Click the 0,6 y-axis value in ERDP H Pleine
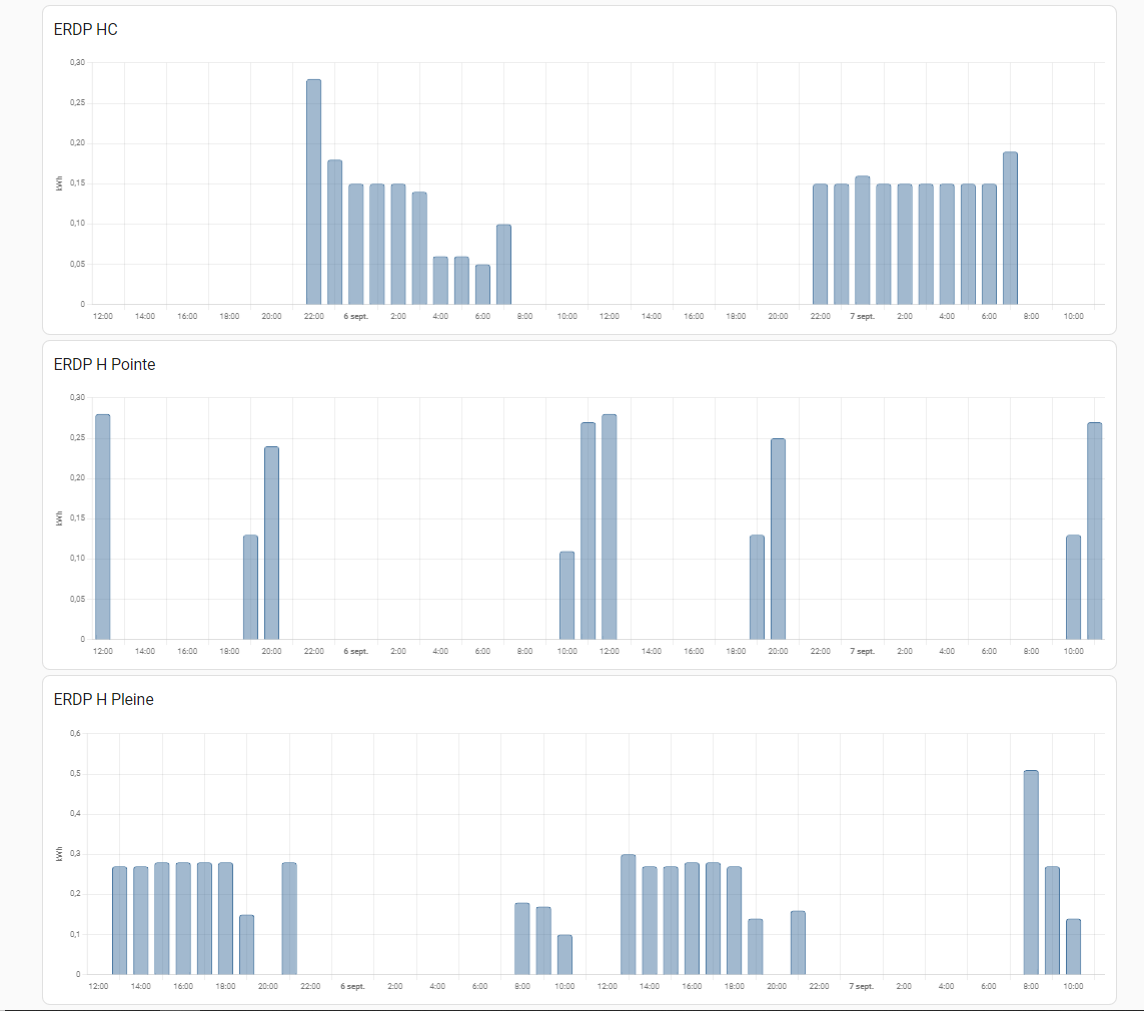The image size is (1144, 1011). tap(74, 733)
